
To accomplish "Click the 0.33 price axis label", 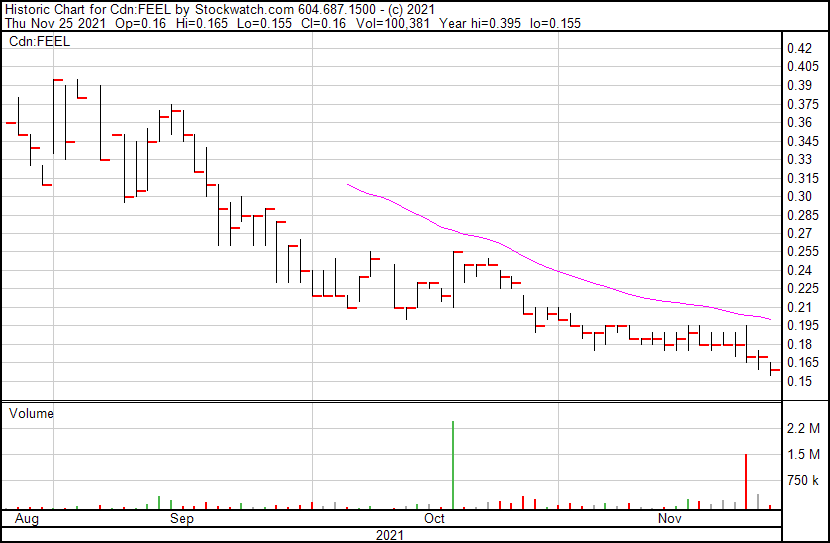I will click(x=799, y=159).
